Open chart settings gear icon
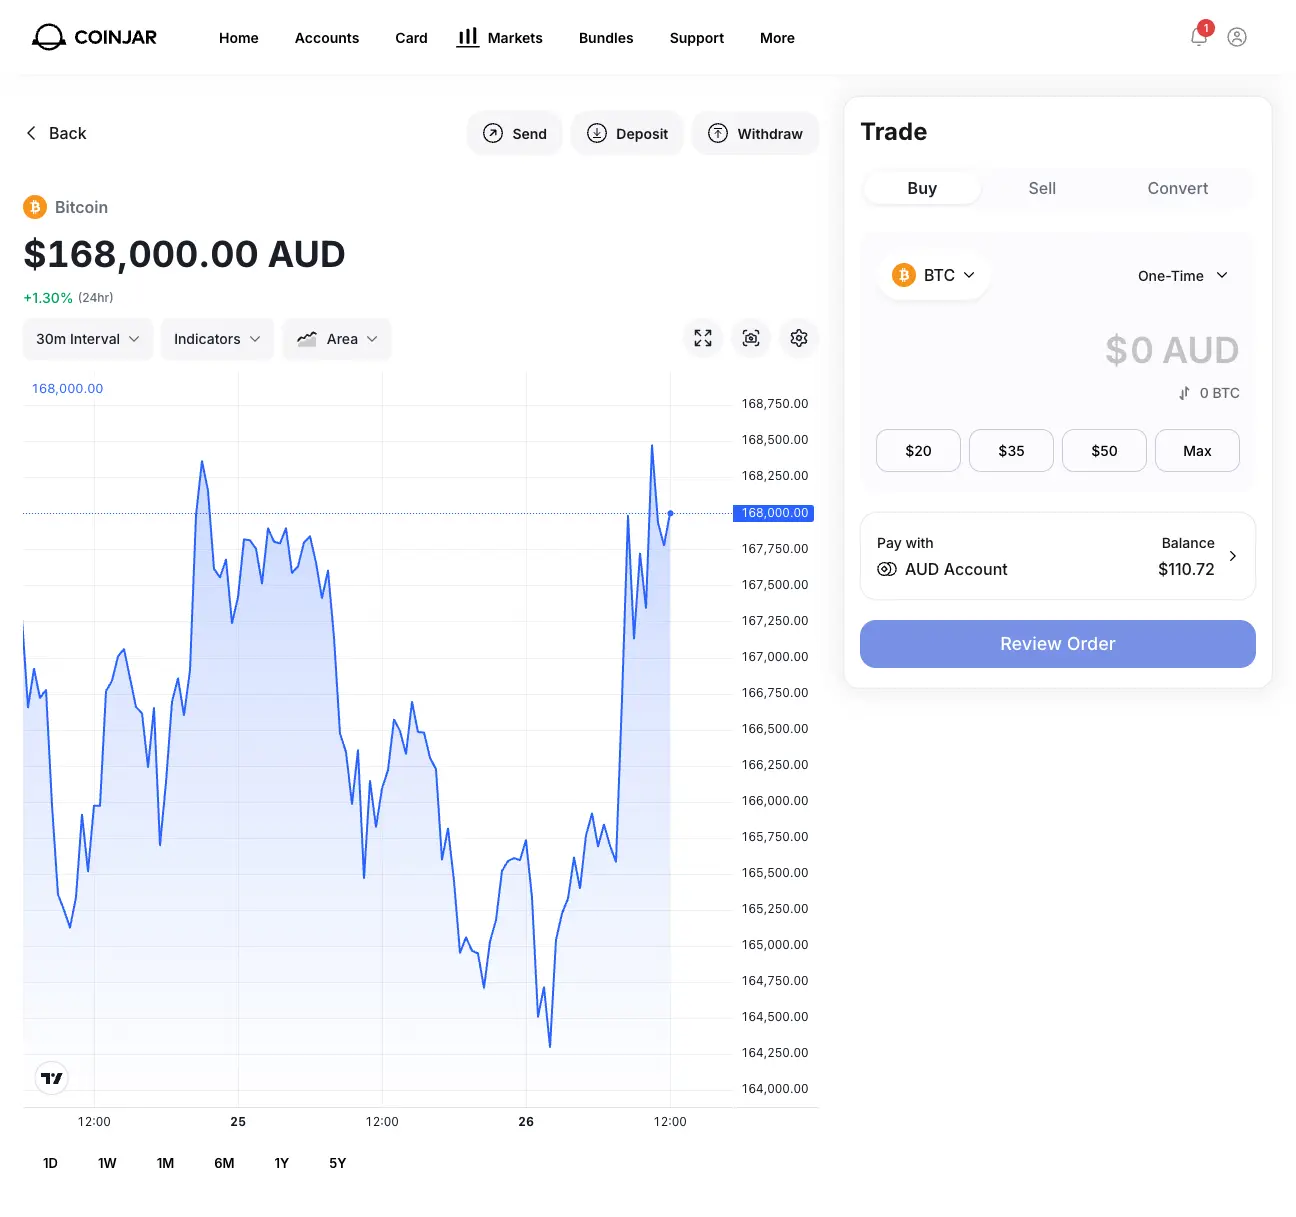Image resolution: width=1296 pixels, height=1217 pixels. [x=799, y=338]
